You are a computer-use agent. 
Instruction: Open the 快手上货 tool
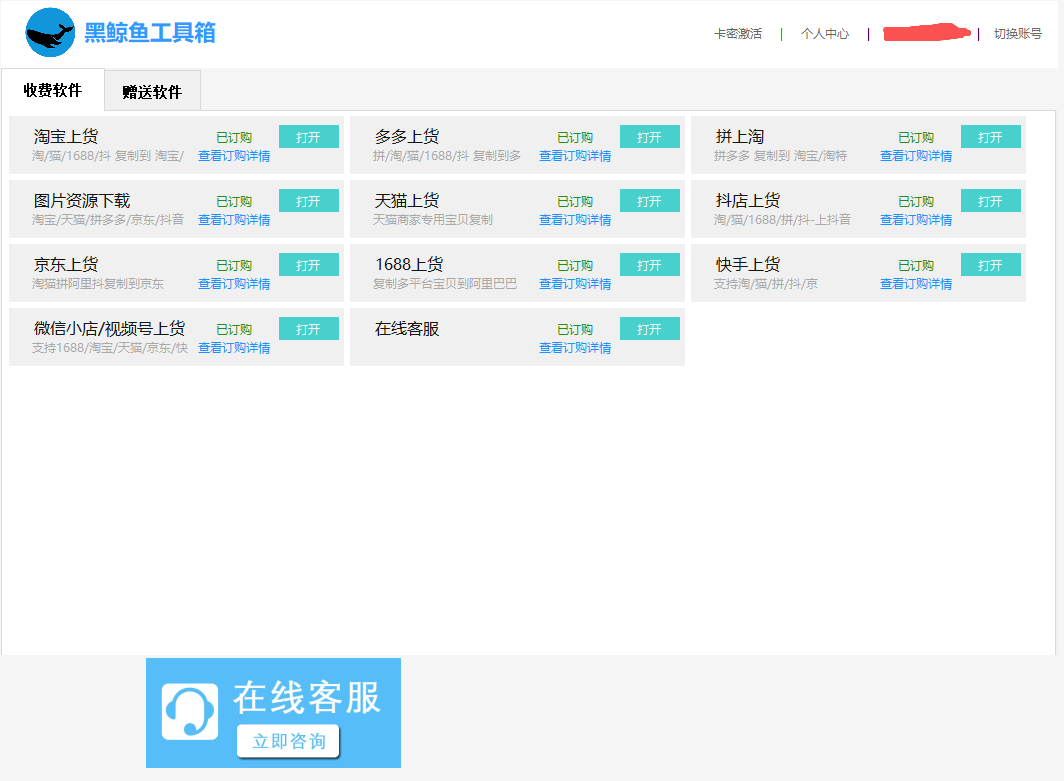(991, 265)
